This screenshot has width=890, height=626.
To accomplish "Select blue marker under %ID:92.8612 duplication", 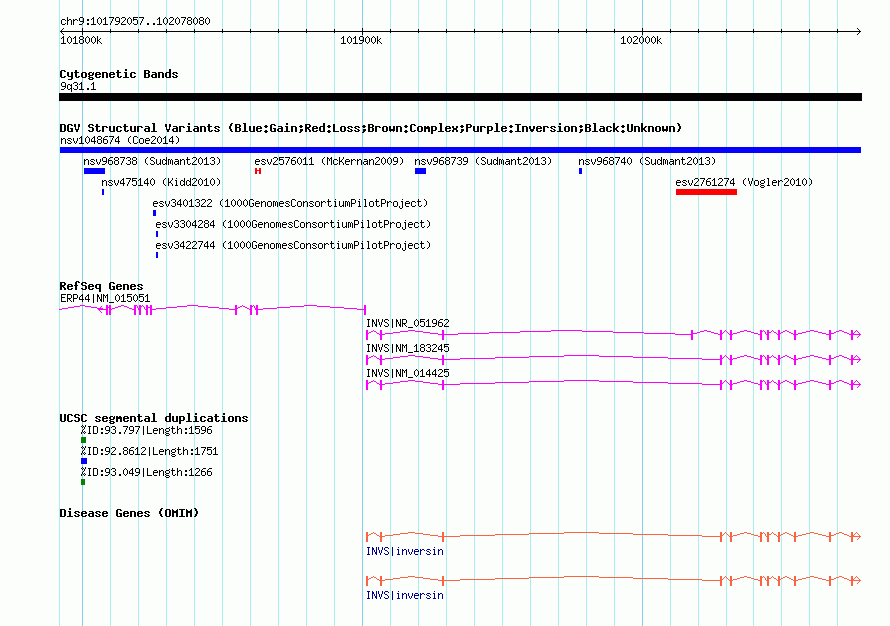I will tap(83, 461).
